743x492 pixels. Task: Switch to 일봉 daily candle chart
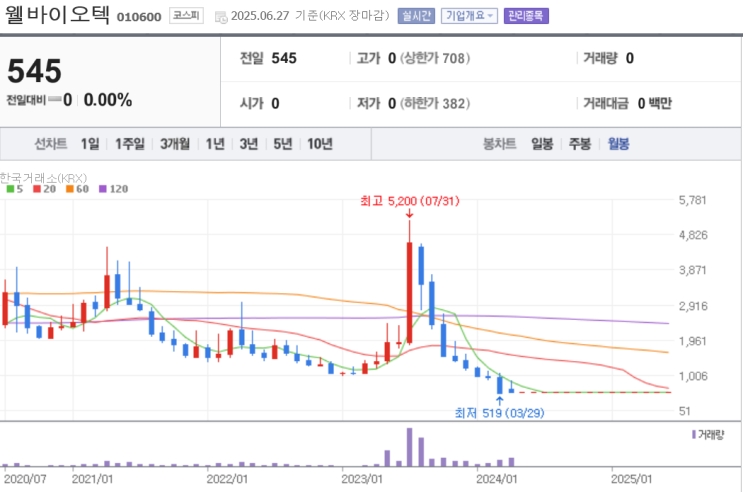(x=542, y=144)
